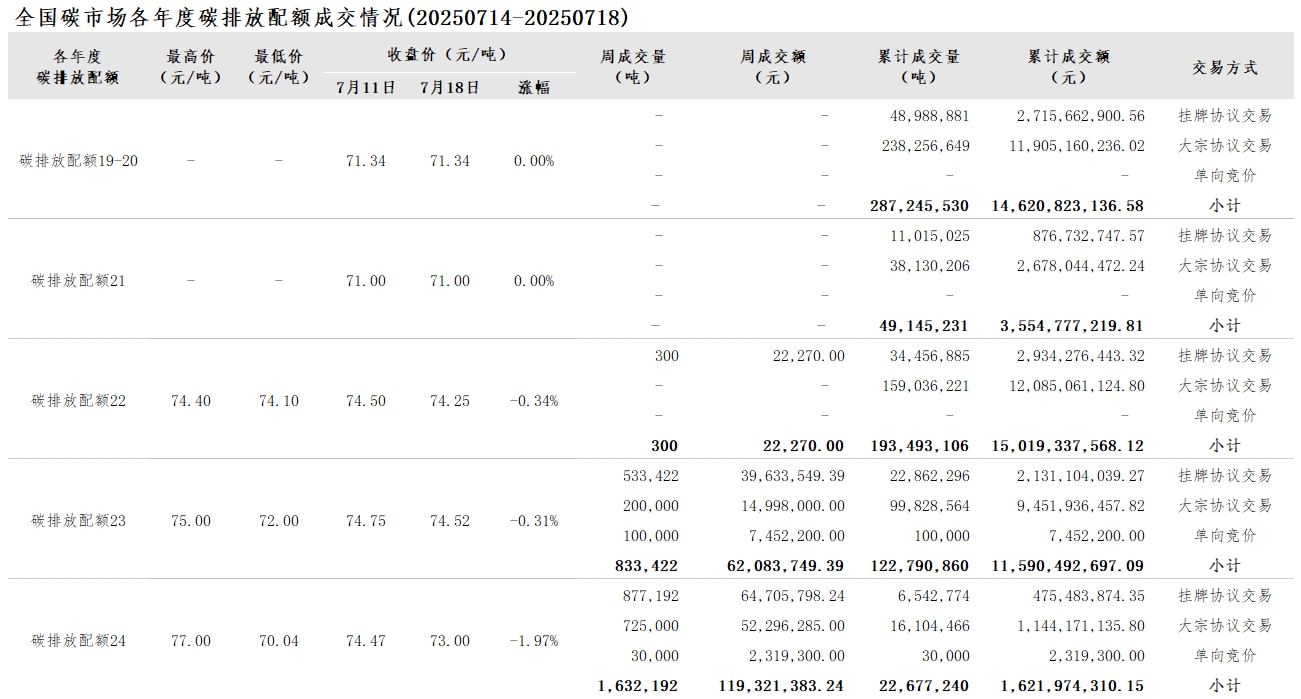
Task: Select the 最高价 column header
Action: (190, 67)
